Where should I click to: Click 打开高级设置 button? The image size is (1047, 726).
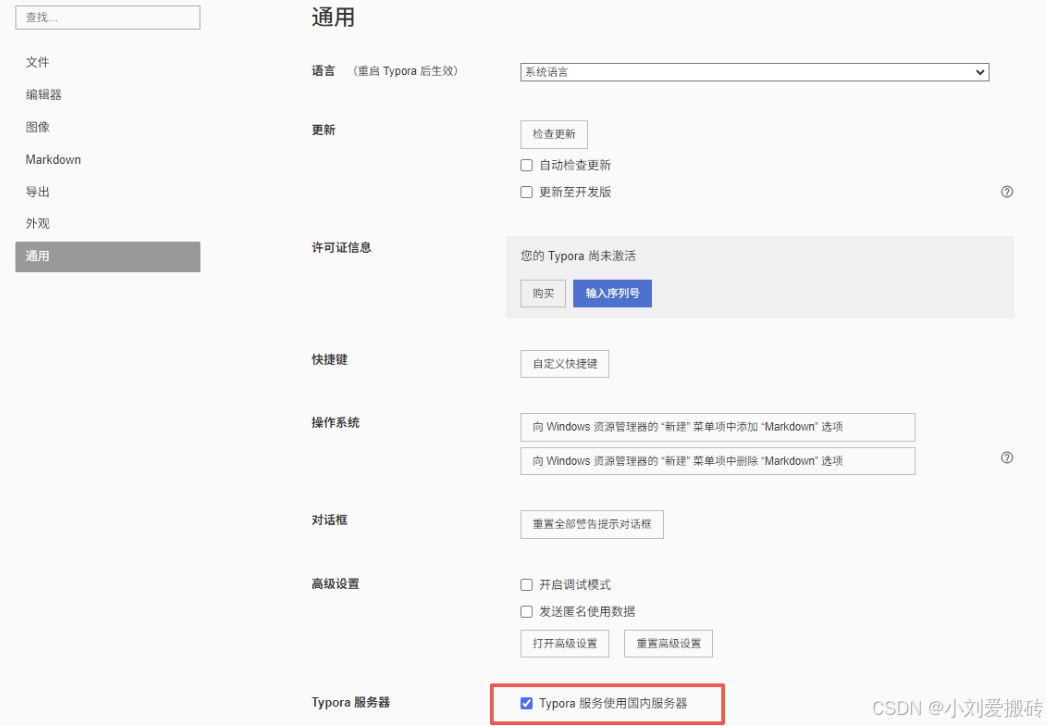pos(564,644)
